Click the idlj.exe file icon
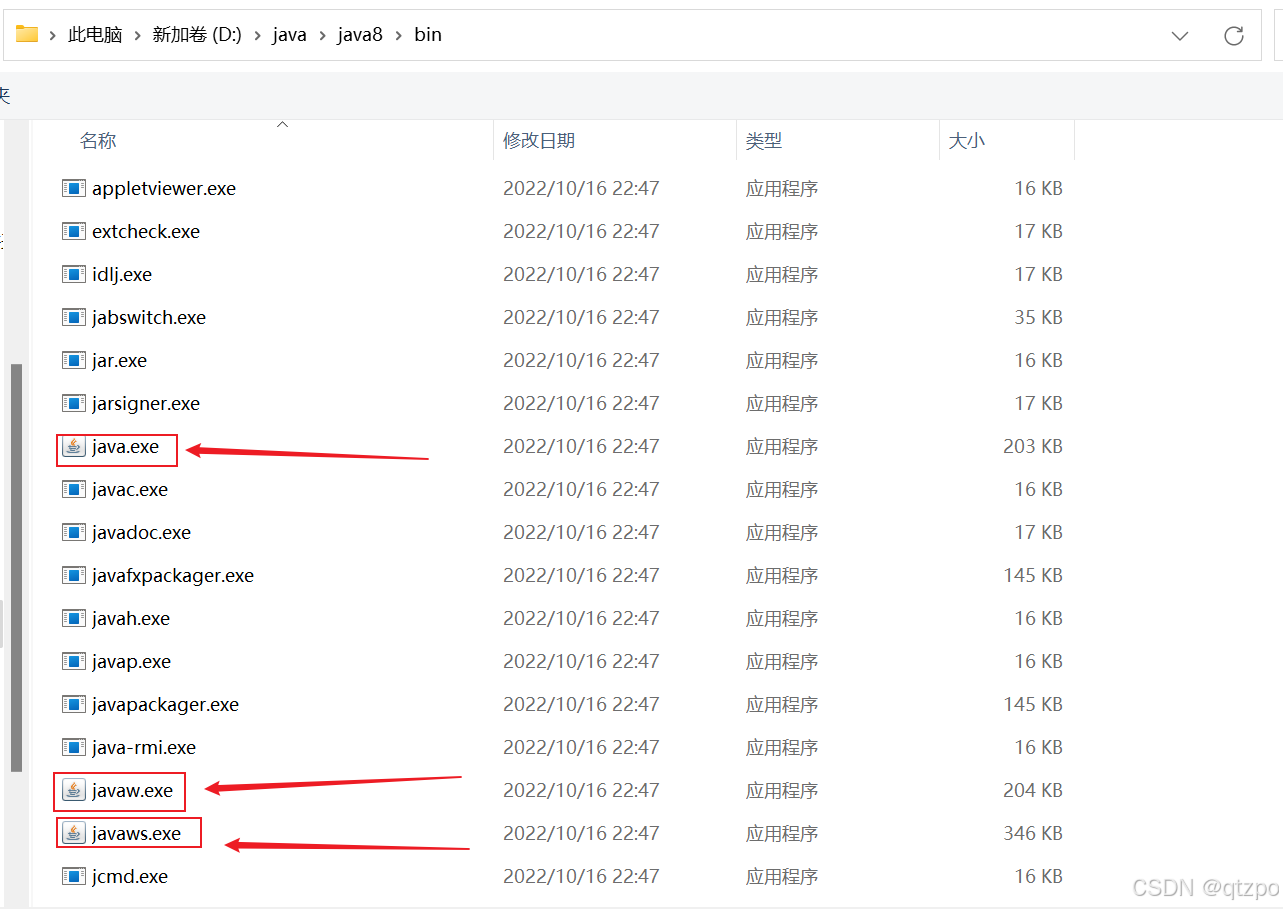The height and width of the screenshot is (909, 1283). tap(73, 274)
